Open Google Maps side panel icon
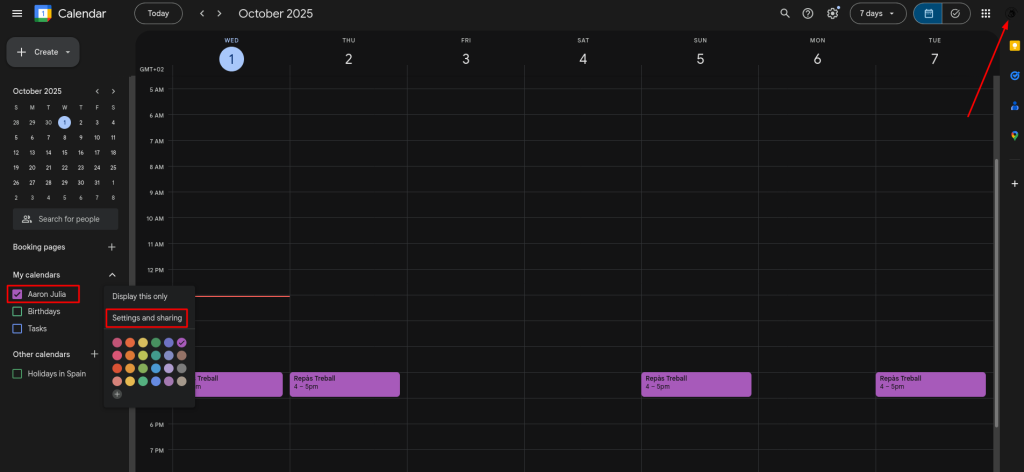 (1014, 135)
